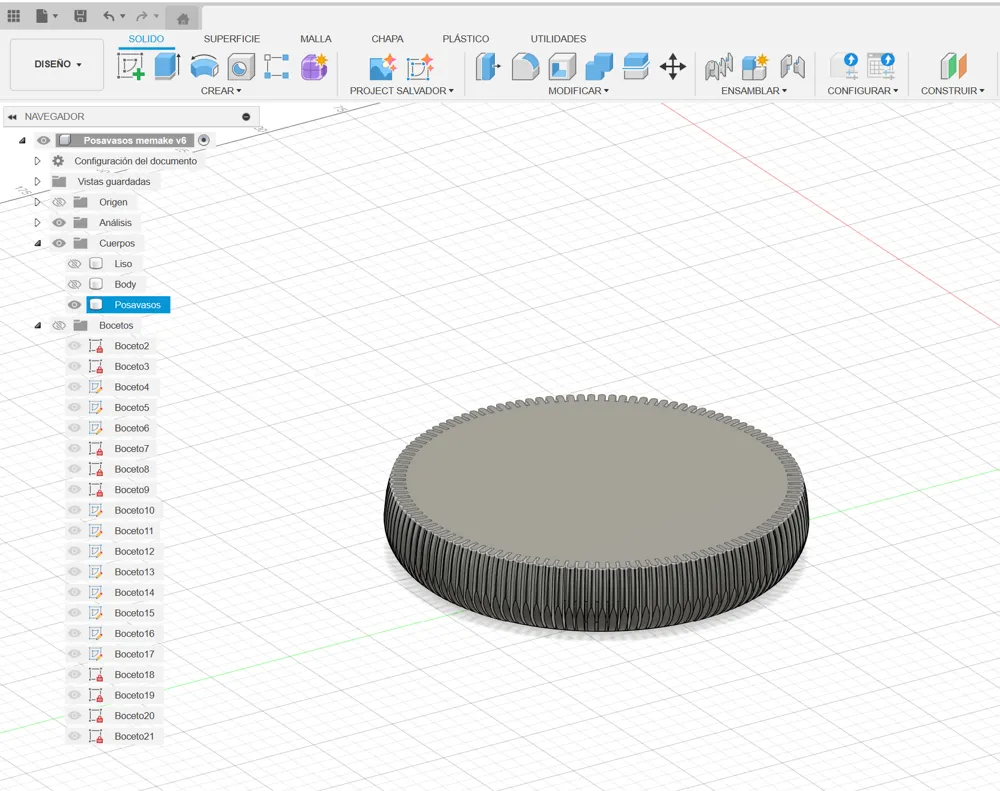Toggle visibility of Boceto2
This screenshot has width=1000, height=791.
tap(74, 346)
